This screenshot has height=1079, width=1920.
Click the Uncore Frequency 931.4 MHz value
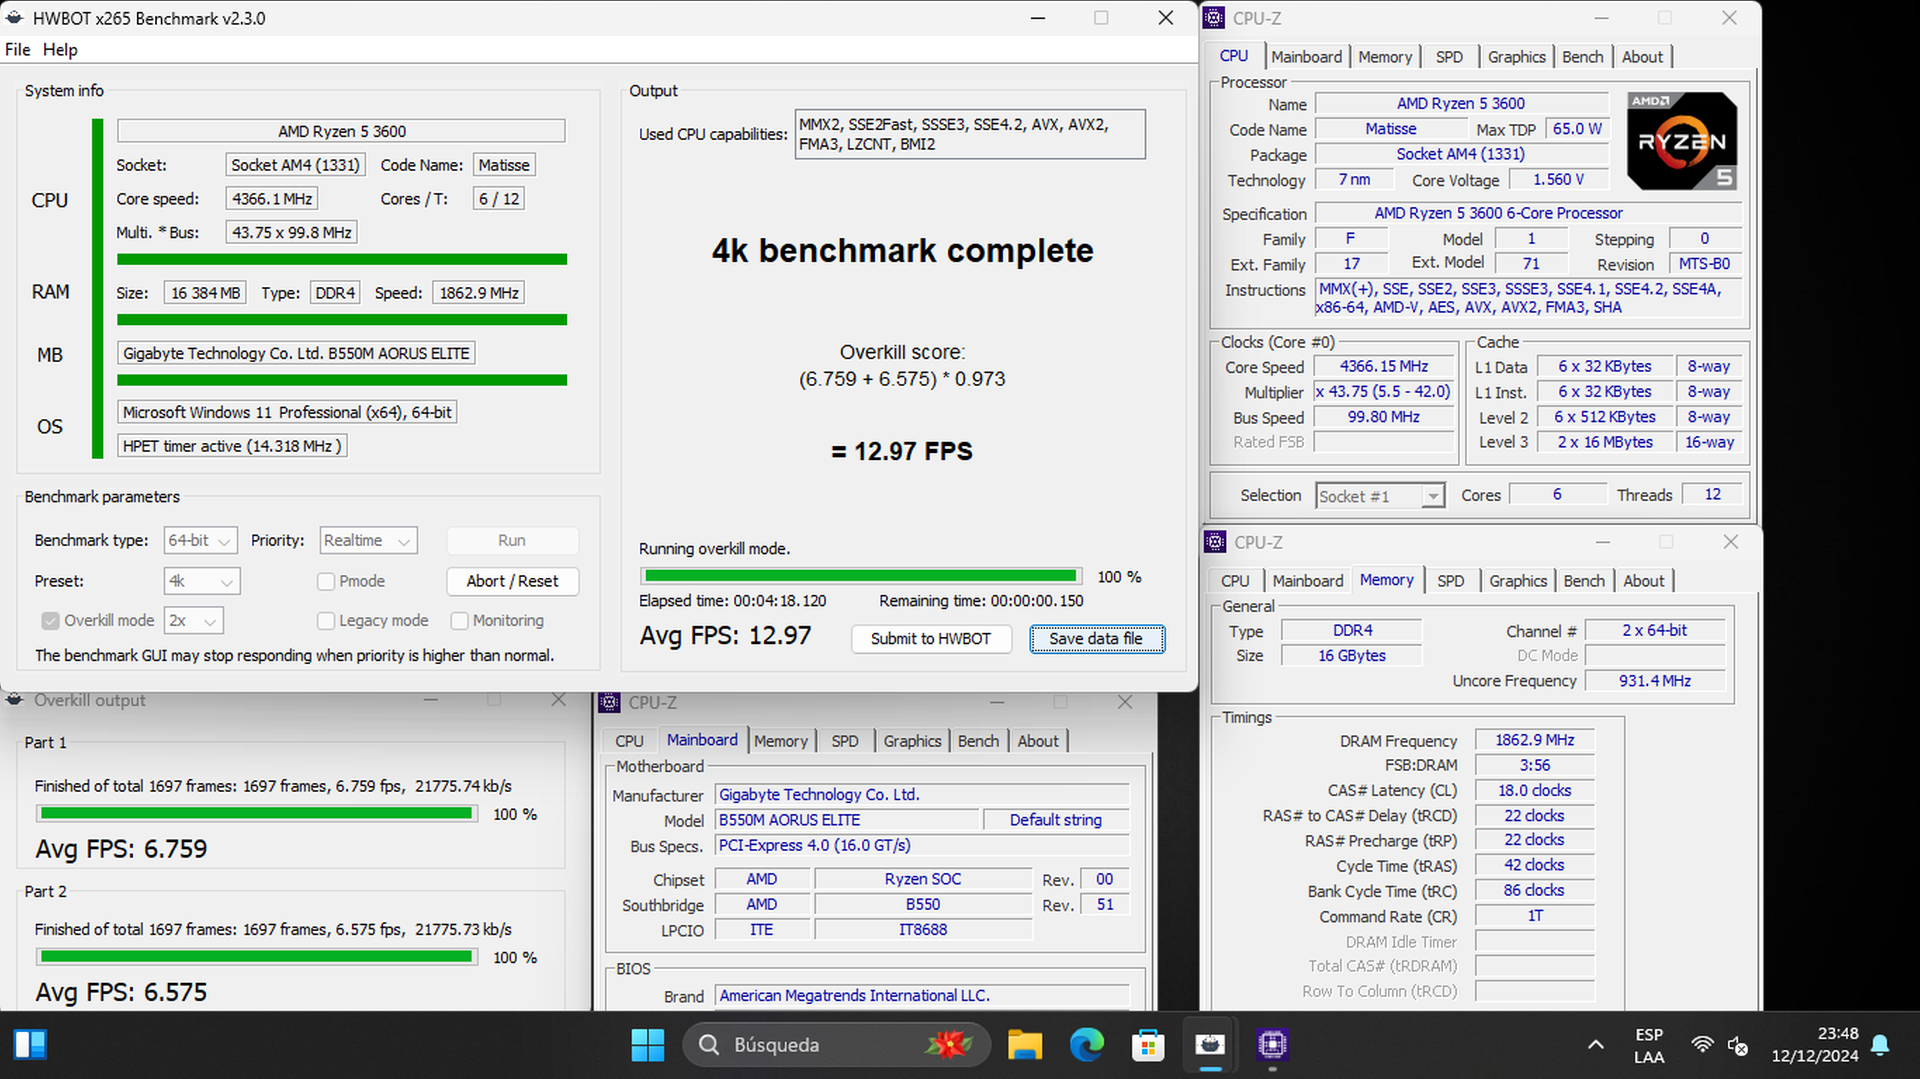tap(1655, 681)
